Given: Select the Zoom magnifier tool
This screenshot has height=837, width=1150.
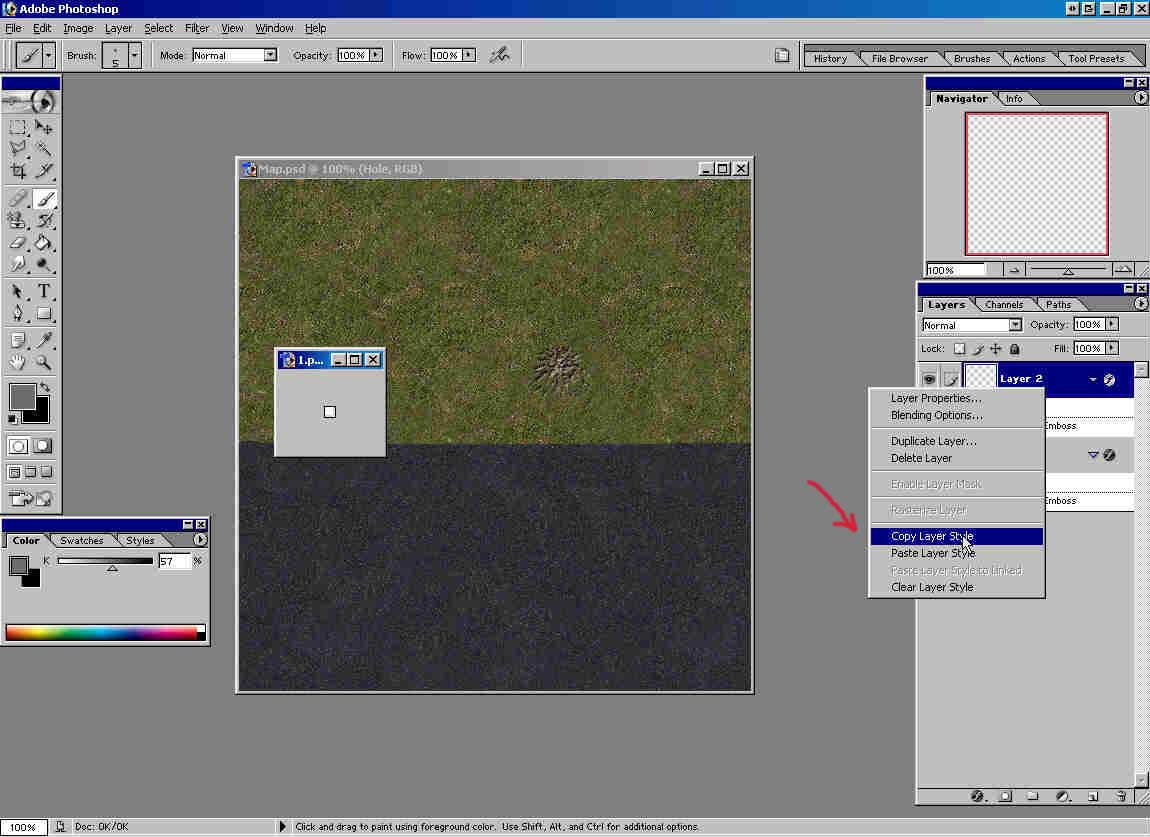Looking at the screenshot, I should pyautogui.click(x=44, y=363).
